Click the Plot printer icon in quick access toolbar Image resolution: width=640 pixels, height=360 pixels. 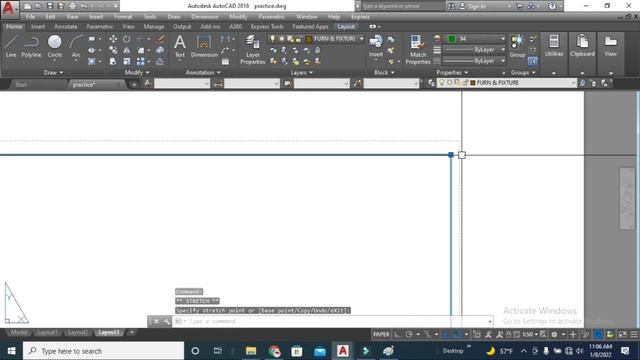[x=72, y=6]
